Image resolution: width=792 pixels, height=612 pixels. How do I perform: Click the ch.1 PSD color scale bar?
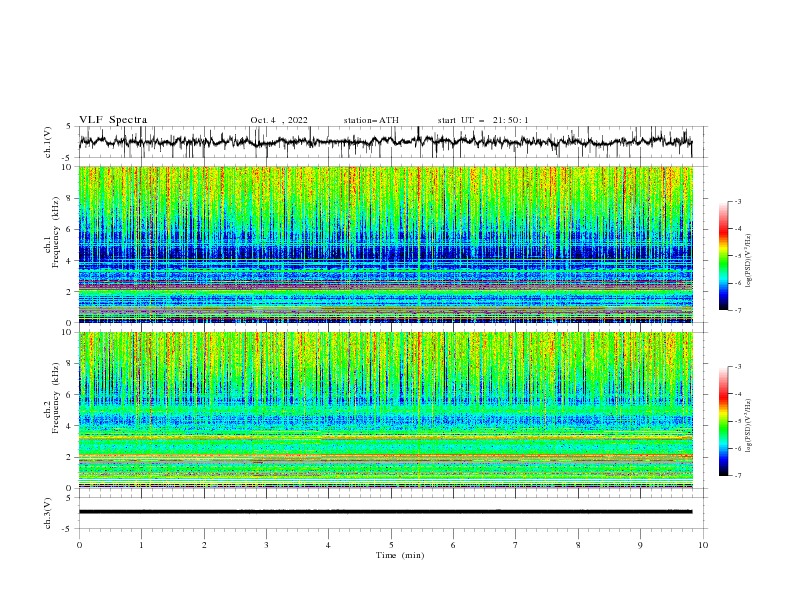pyautogui.click(x=723, y=256)
